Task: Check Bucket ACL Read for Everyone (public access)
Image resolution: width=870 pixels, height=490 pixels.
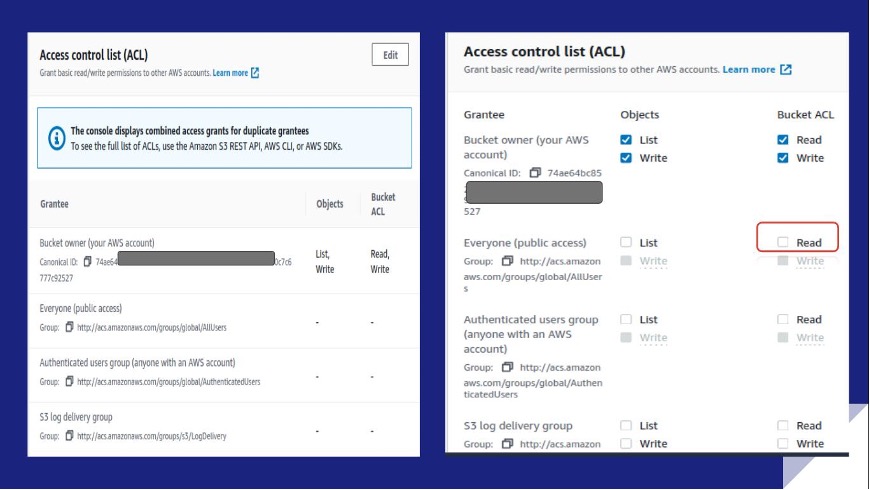Action: (783, 242)
